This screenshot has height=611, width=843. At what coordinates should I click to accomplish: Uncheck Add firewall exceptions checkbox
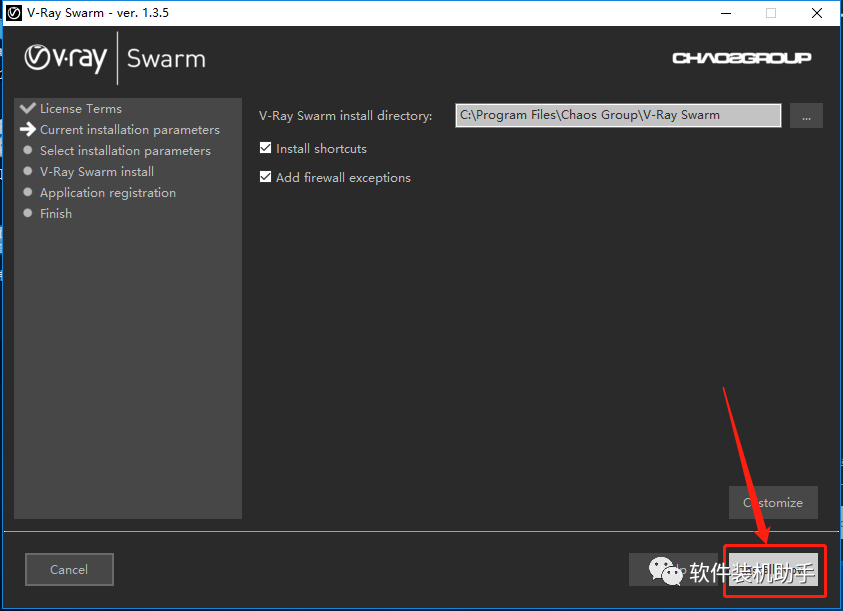point(266,177)
